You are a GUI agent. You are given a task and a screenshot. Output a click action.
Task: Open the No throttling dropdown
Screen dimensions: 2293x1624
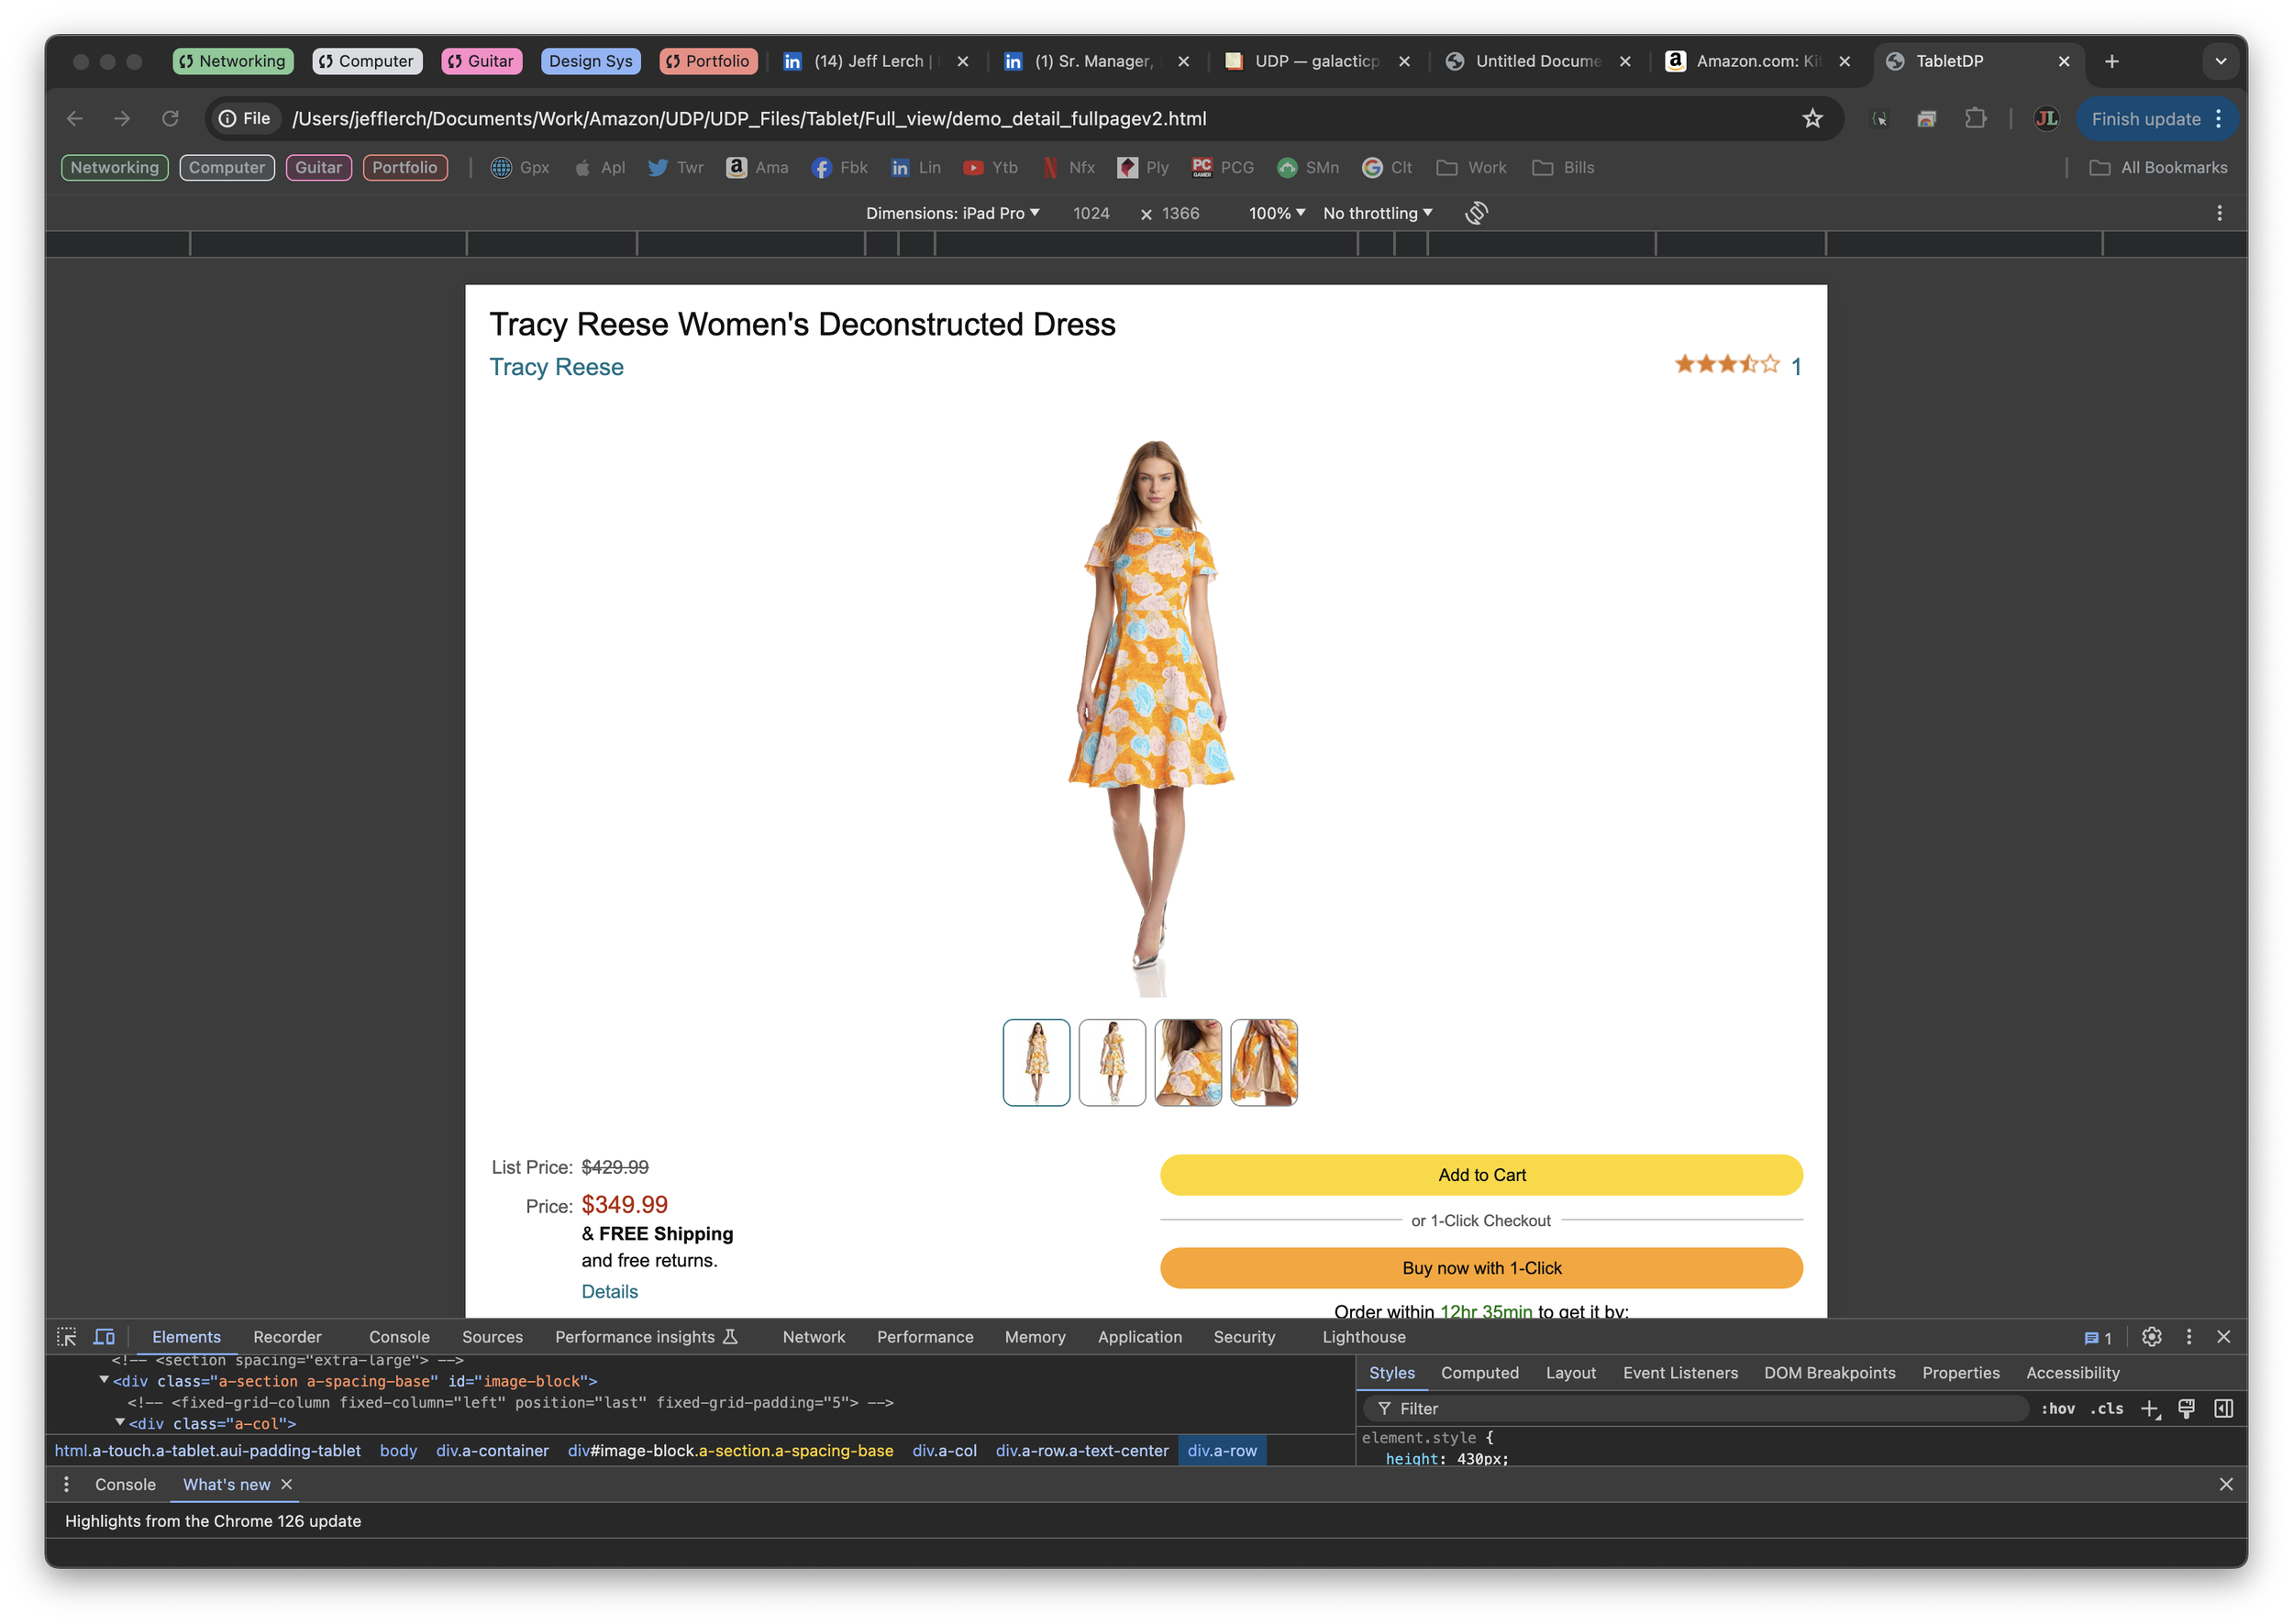[x=1377, y=213]
